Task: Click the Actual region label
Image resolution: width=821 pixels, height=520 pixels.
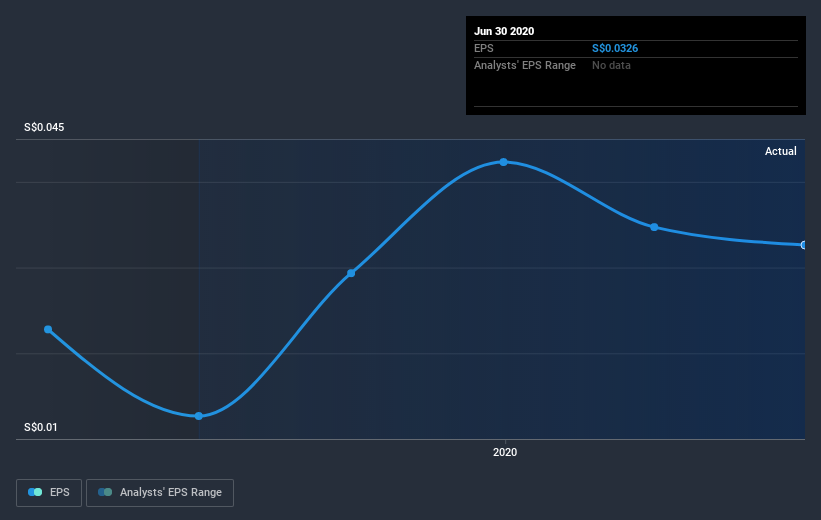Action: 781,151
